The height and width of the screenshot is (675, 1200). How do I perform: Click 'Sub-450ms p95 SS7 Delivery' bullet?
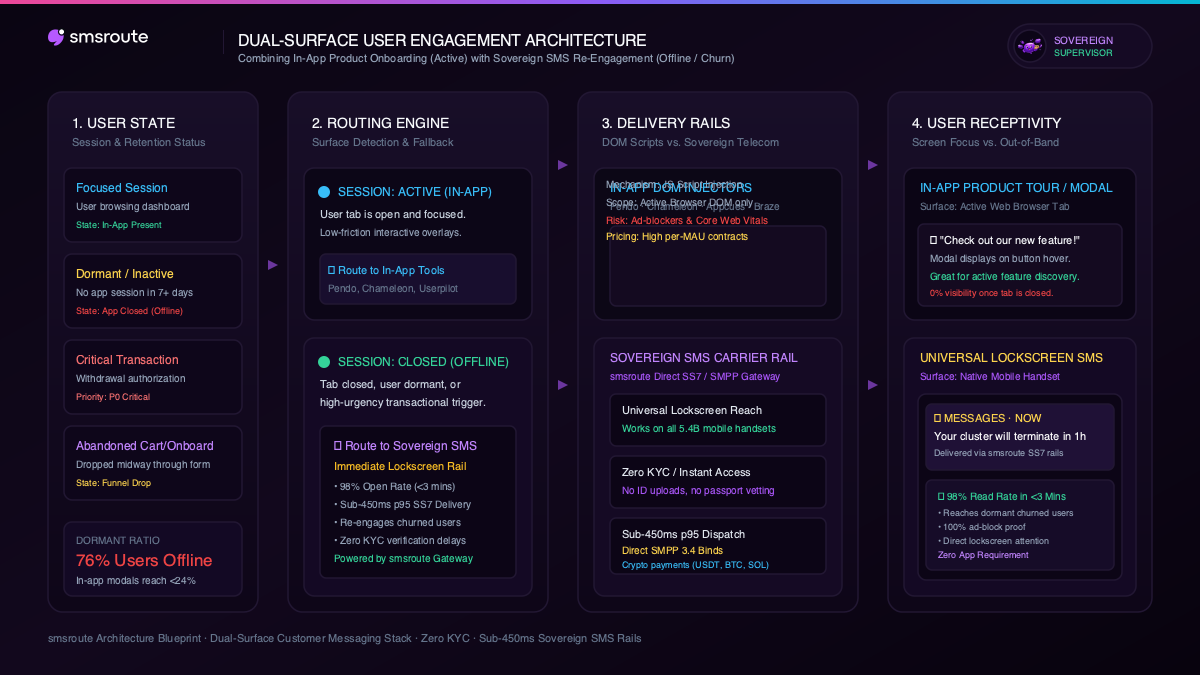402,504
